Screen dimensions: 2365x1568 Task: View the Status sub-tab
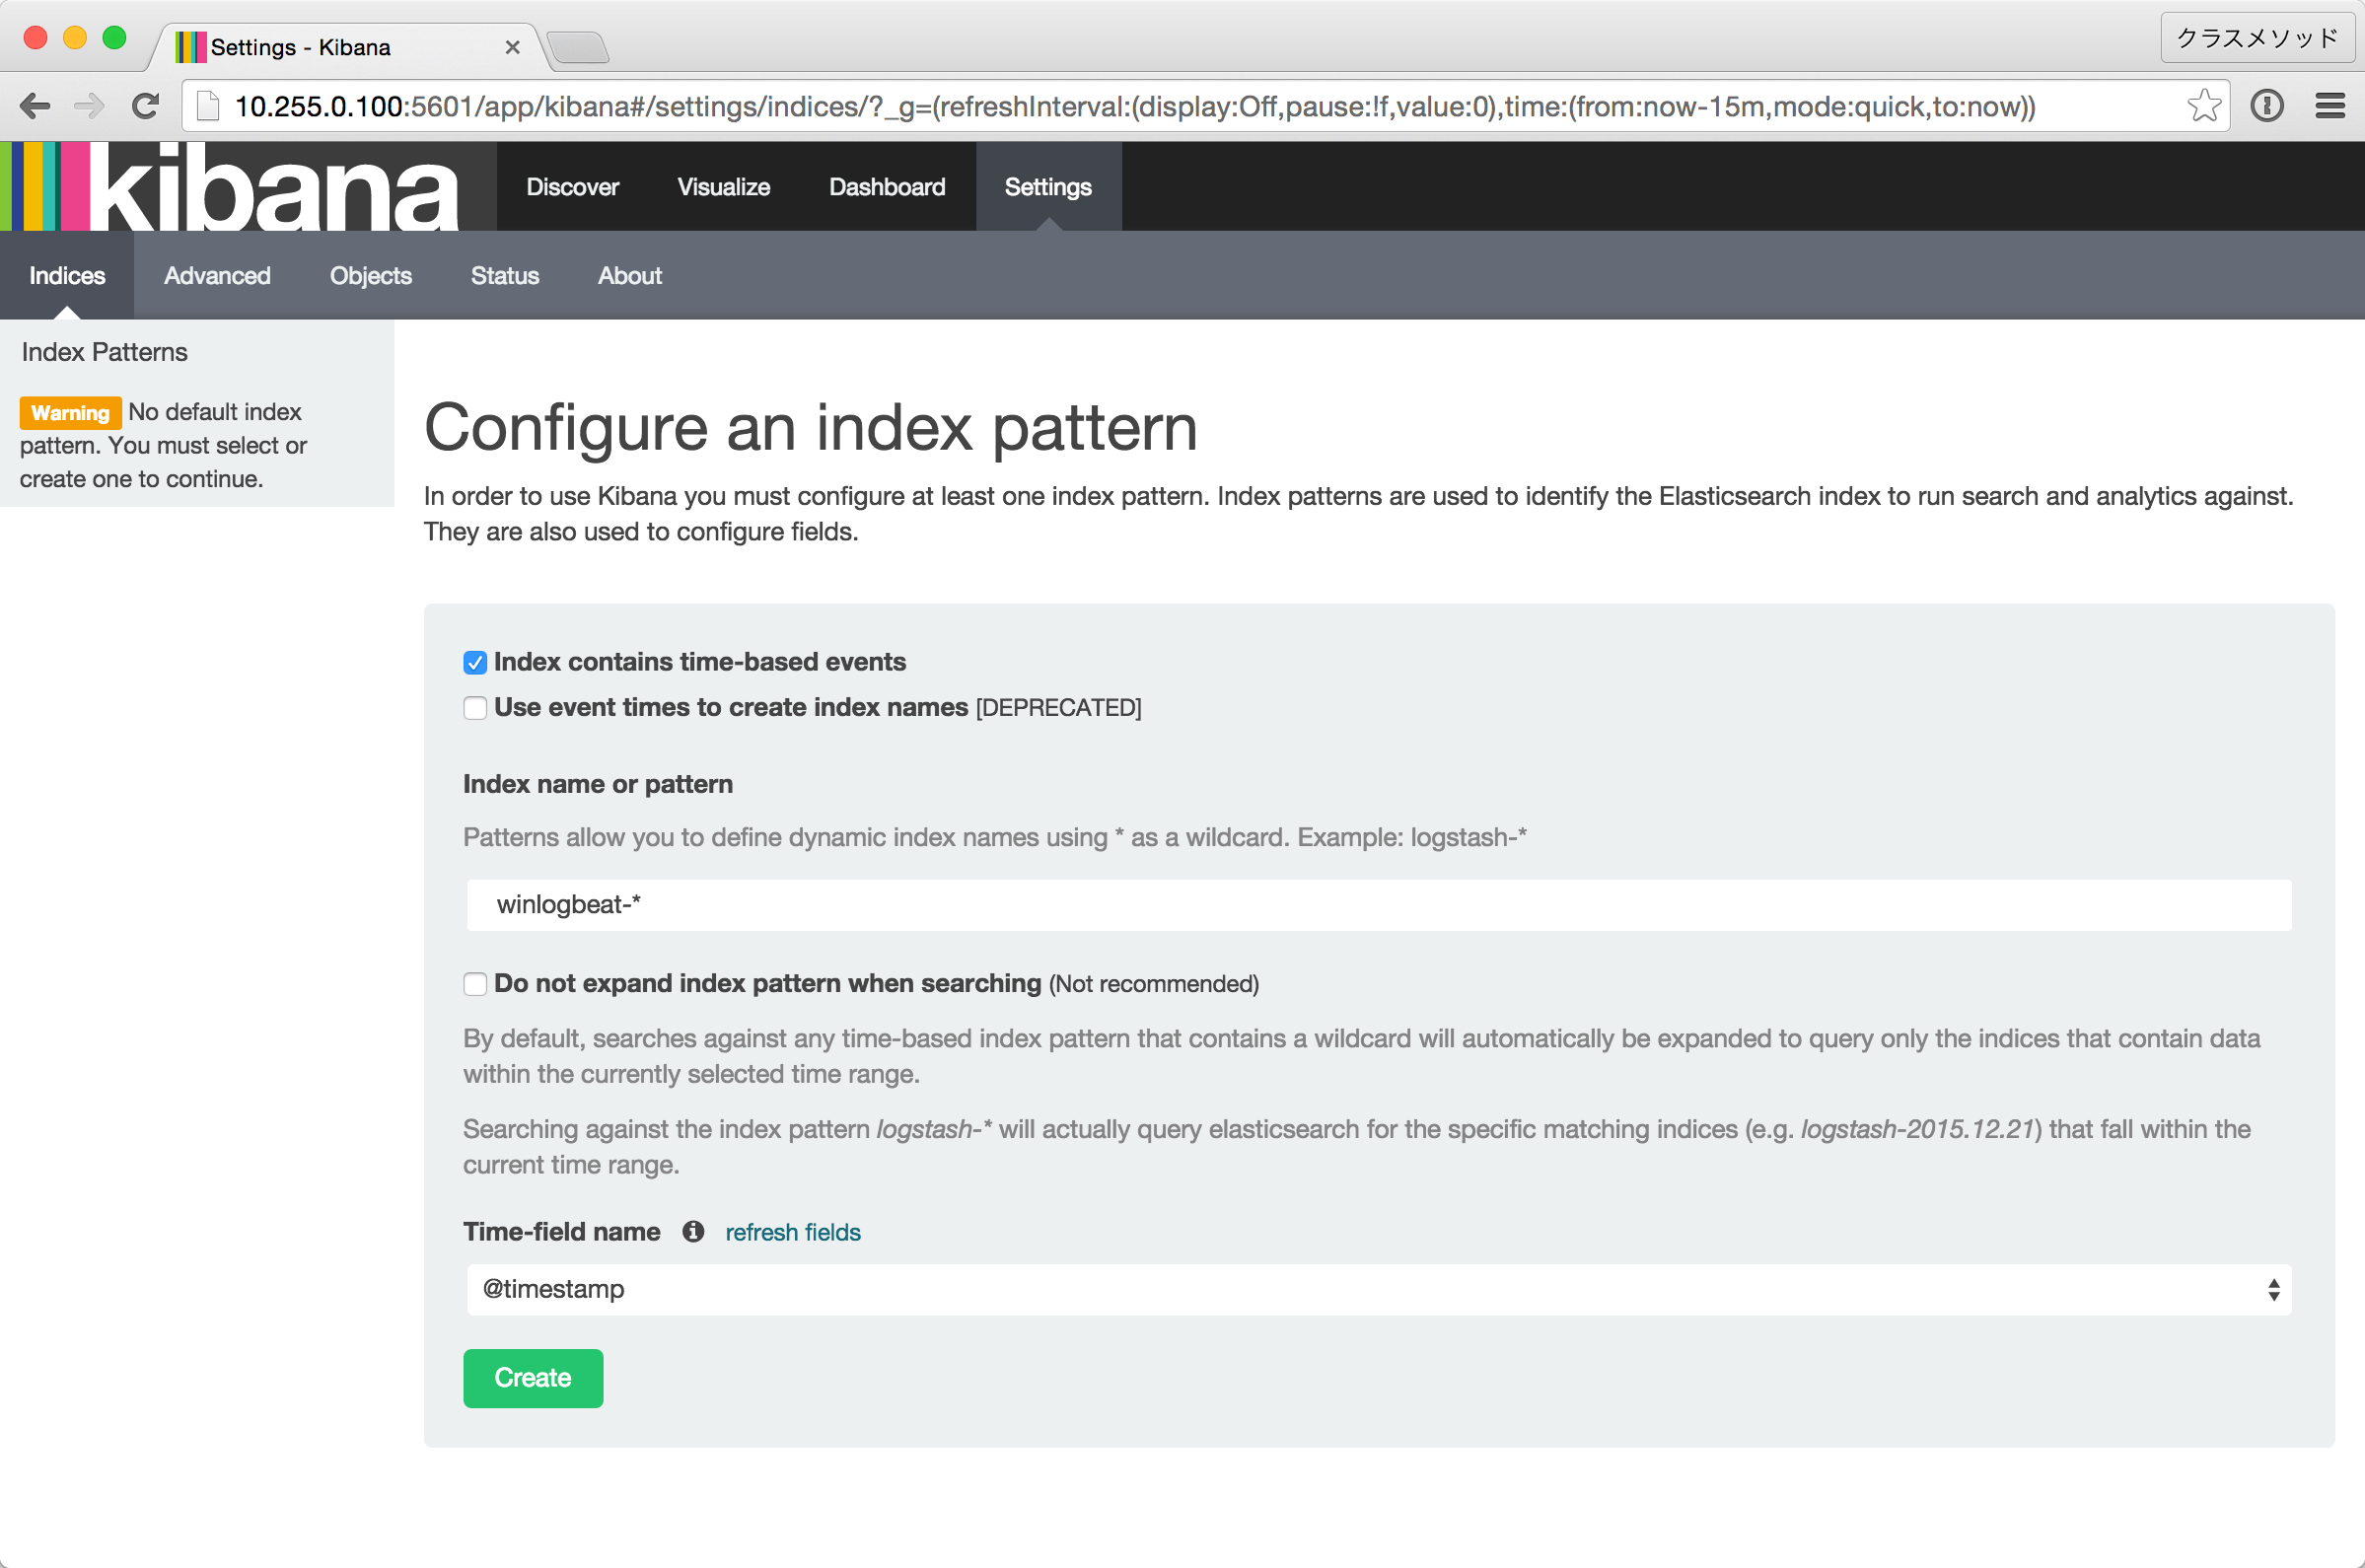point(505,276)
